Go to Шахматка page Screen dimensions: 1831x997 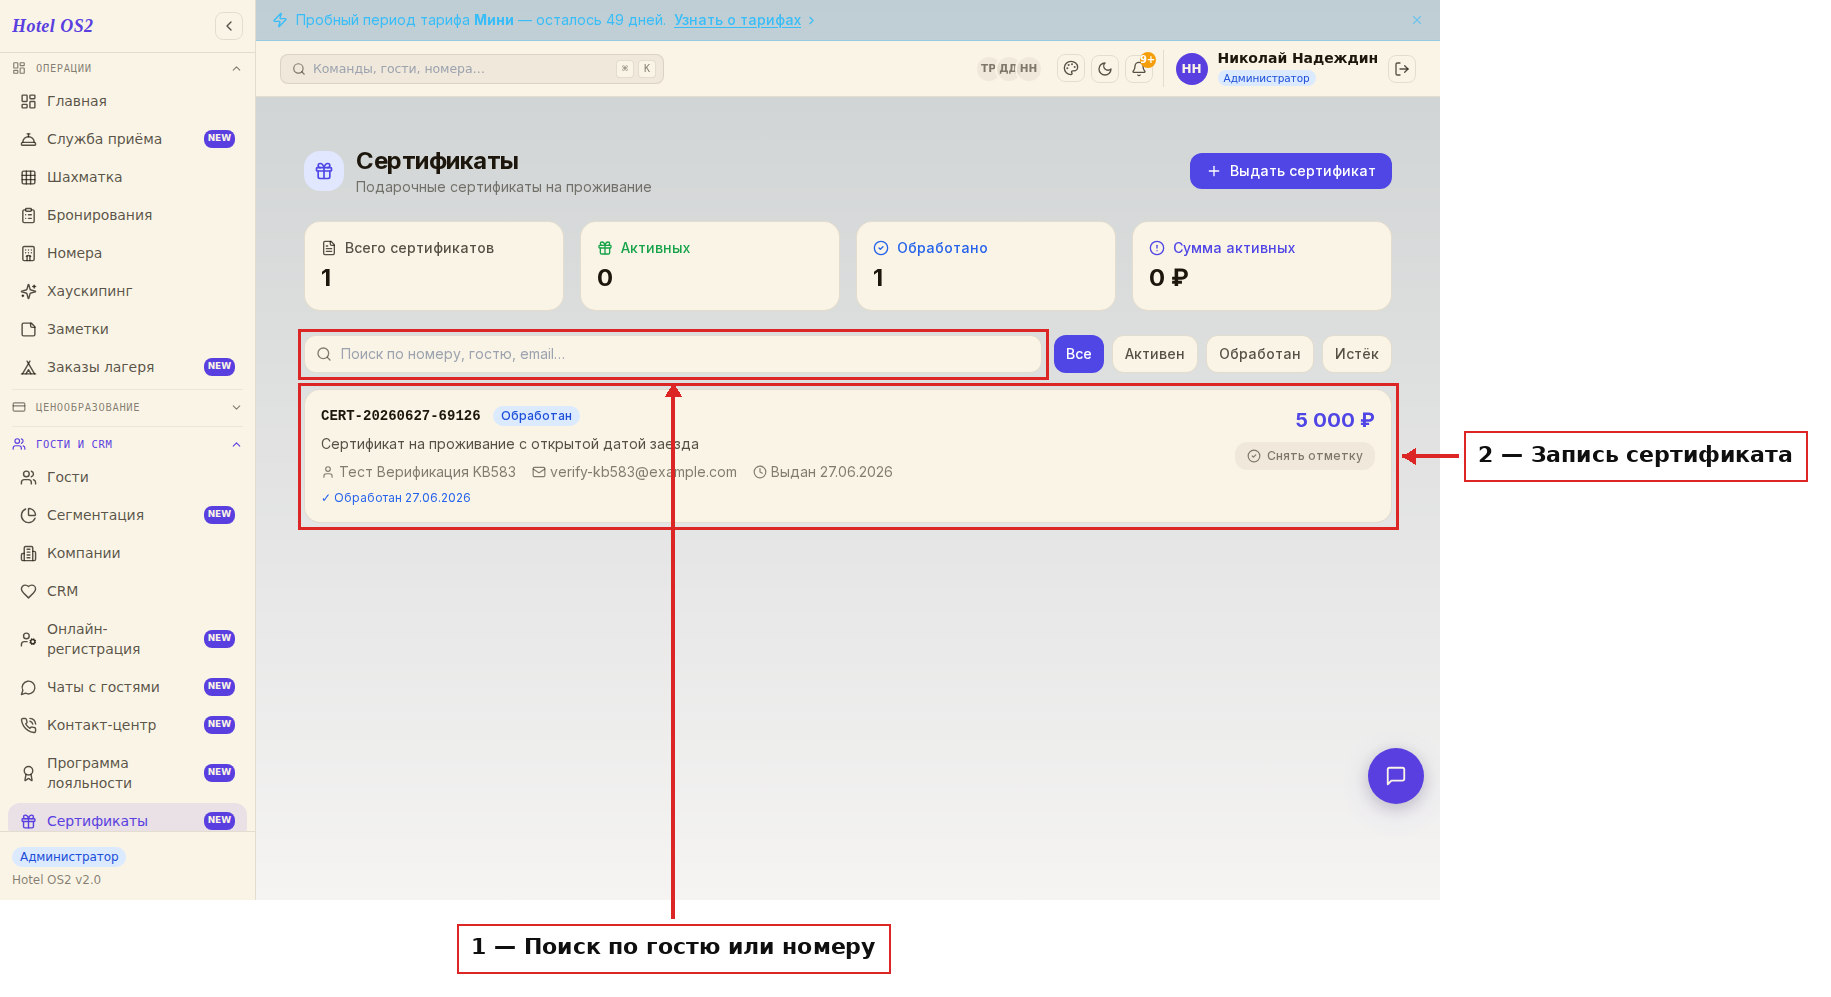point(127,177)
